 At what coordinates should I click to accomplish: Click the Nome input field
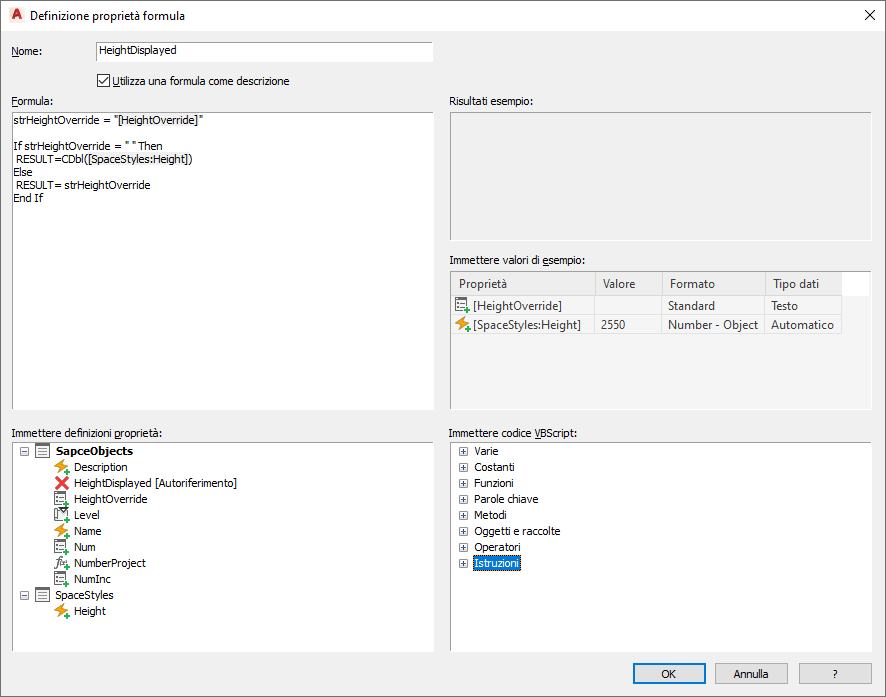click(264, 51)
